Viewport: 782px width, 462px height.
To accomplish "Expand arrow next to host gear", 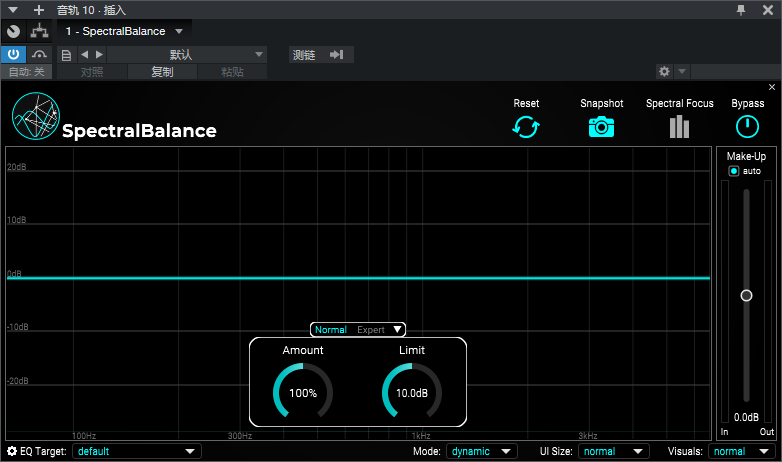I will pyautogui.click(x=682, y=71).
